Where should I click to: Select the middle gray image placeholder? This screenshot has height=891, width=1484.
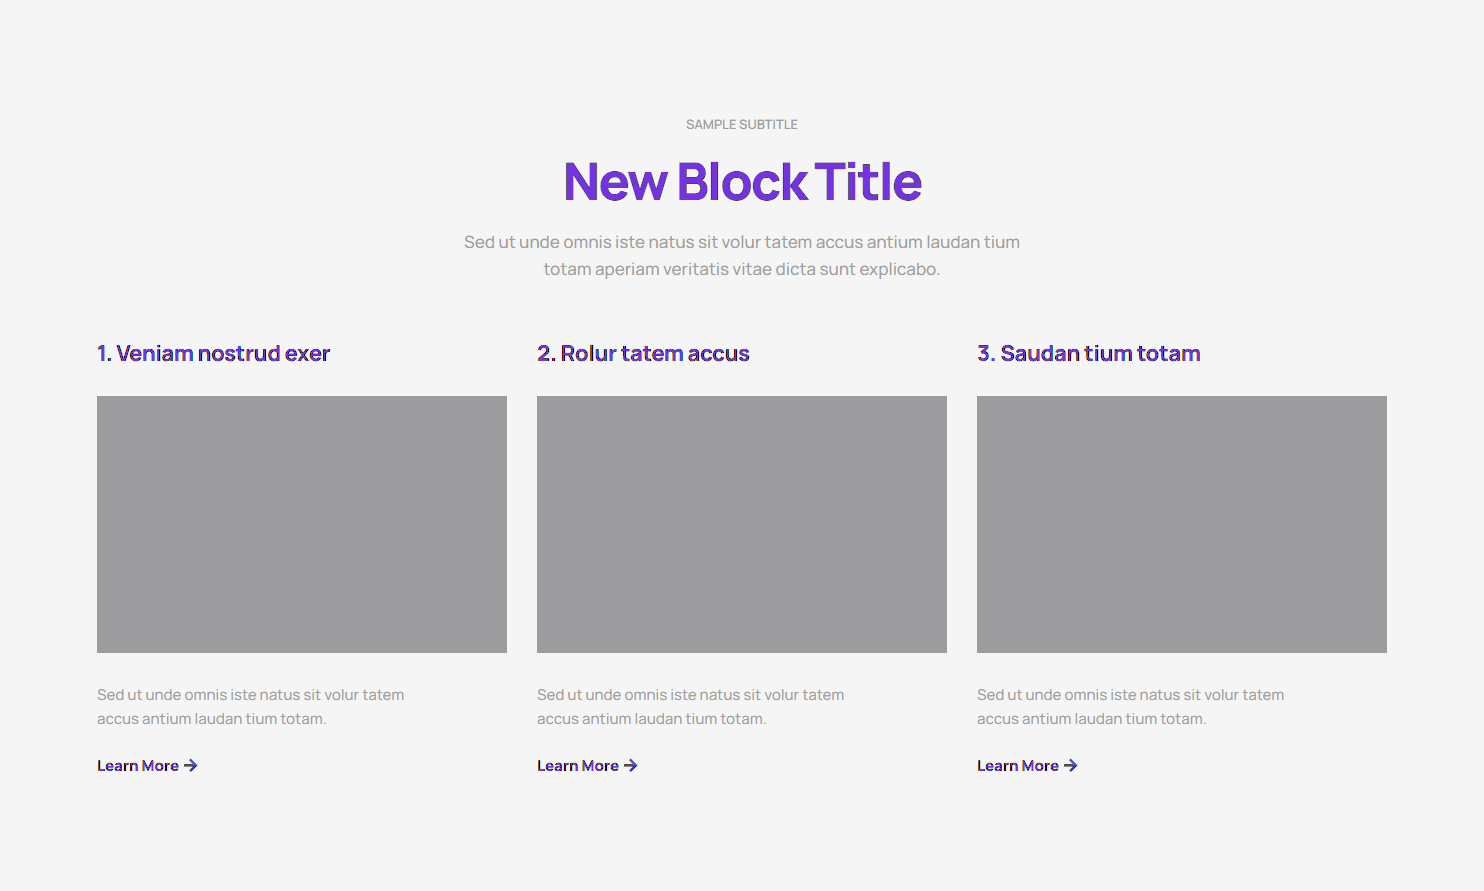click(x=742, y=524)
